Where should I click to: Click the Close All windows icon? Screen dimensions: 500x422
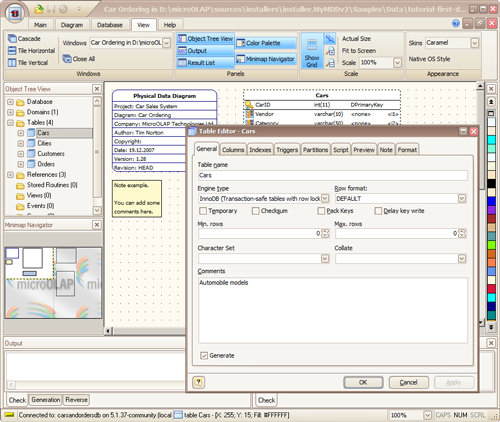[x=67, y=59]
